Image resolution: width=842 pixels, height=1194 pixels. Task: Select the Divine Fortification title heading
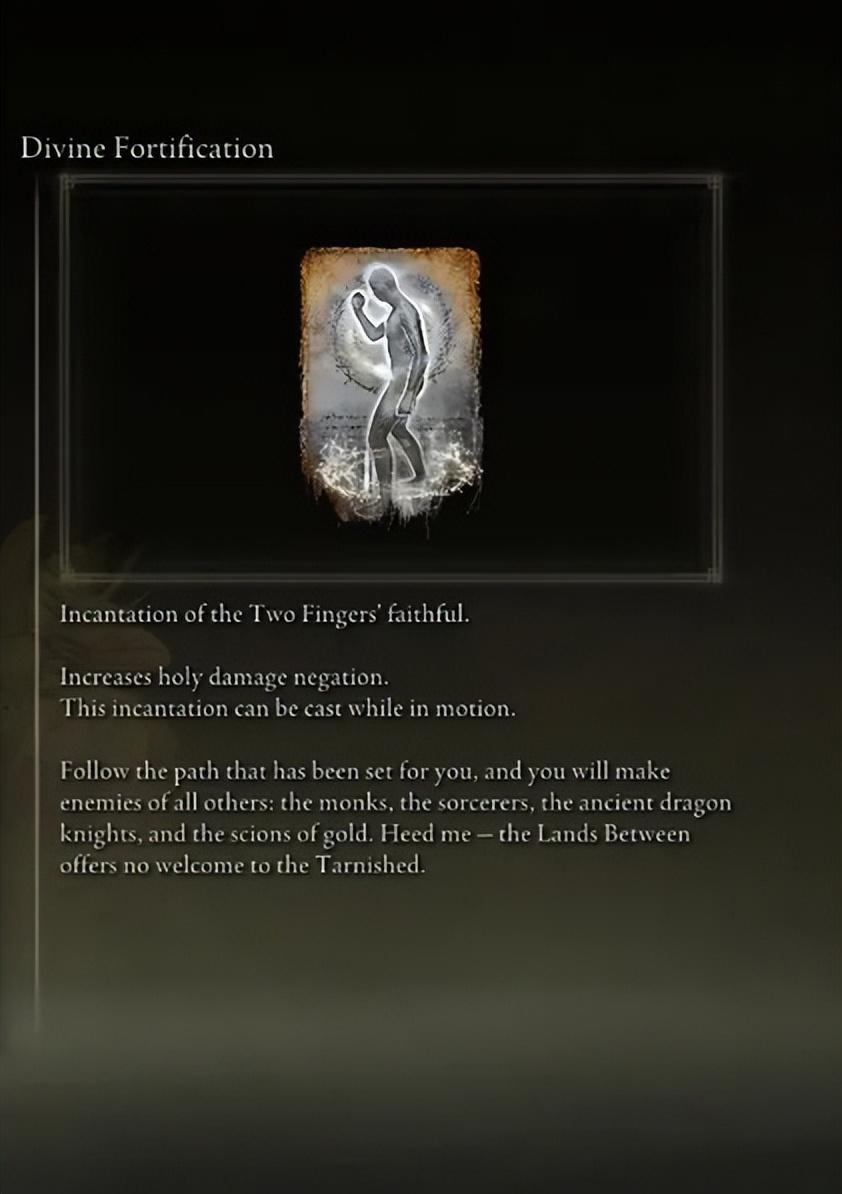pyautogui.click(x=147, y=148)
